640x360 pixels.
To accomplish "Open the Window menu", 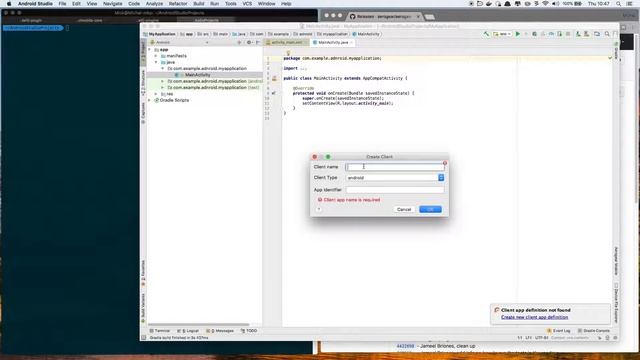I will click(267, 4).
